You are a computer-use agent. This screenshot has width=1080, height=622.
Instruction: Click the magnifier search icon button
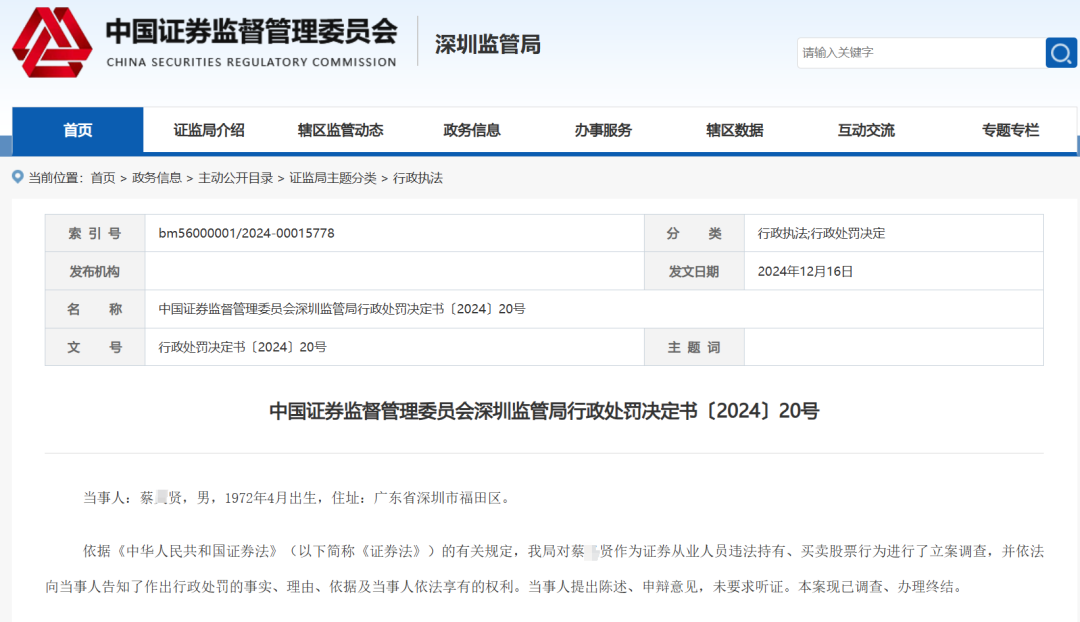tap(1060, 52)
